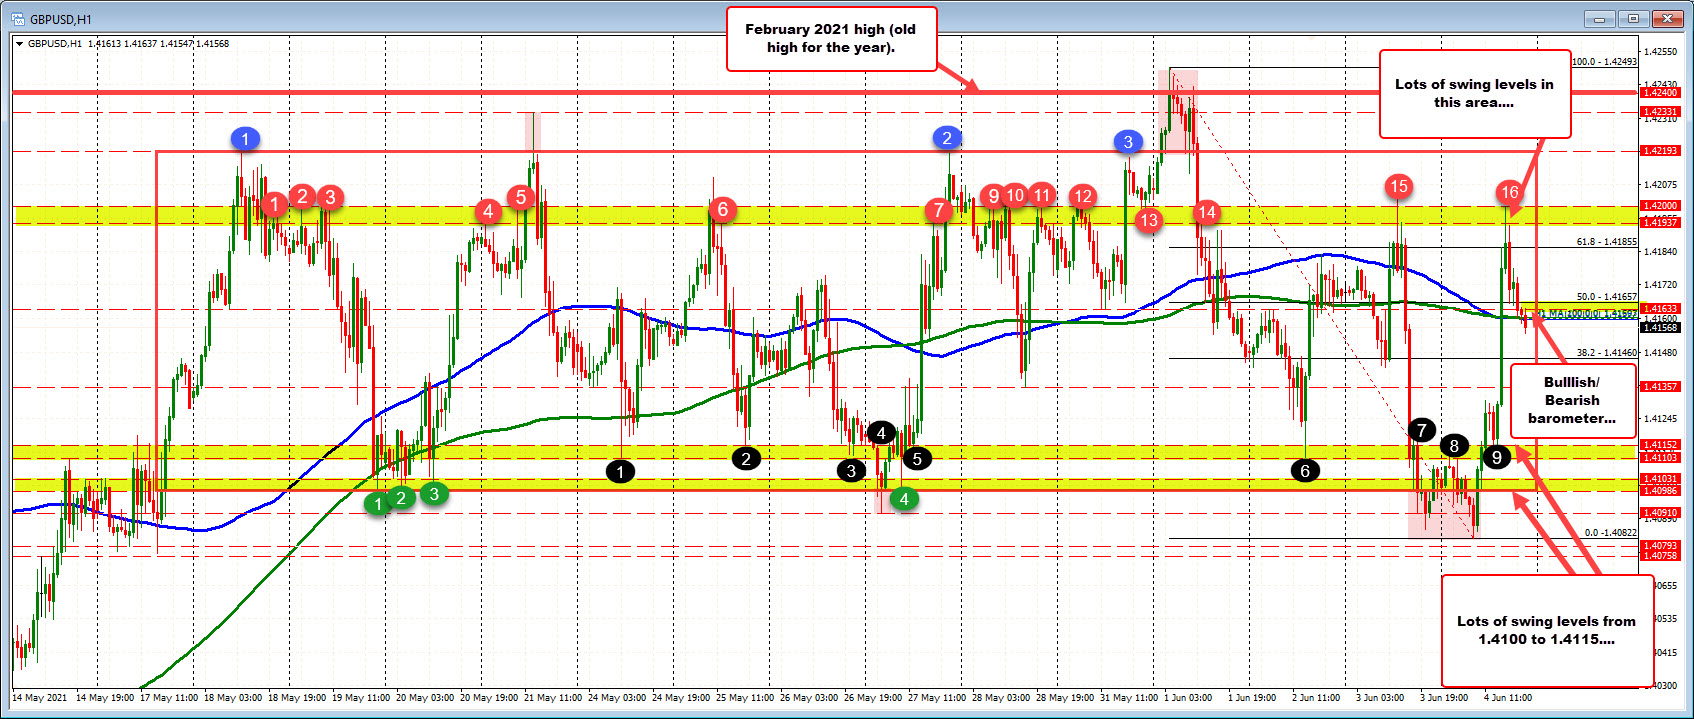Expand the triangle next to GBPUSD,H1 chart label

tap(20, 44)
